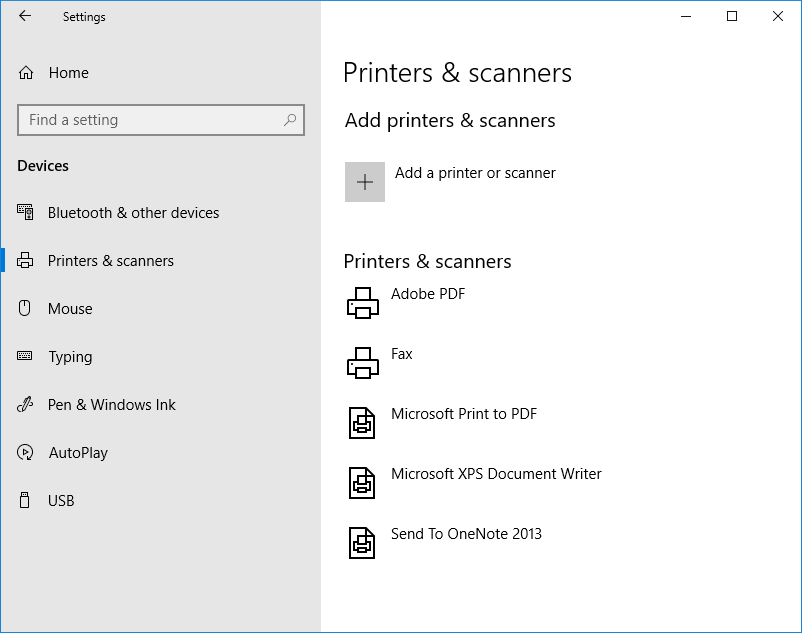802x633 pixels.
Task: Go back using the back arrow
Action: (x=25, y=16)
